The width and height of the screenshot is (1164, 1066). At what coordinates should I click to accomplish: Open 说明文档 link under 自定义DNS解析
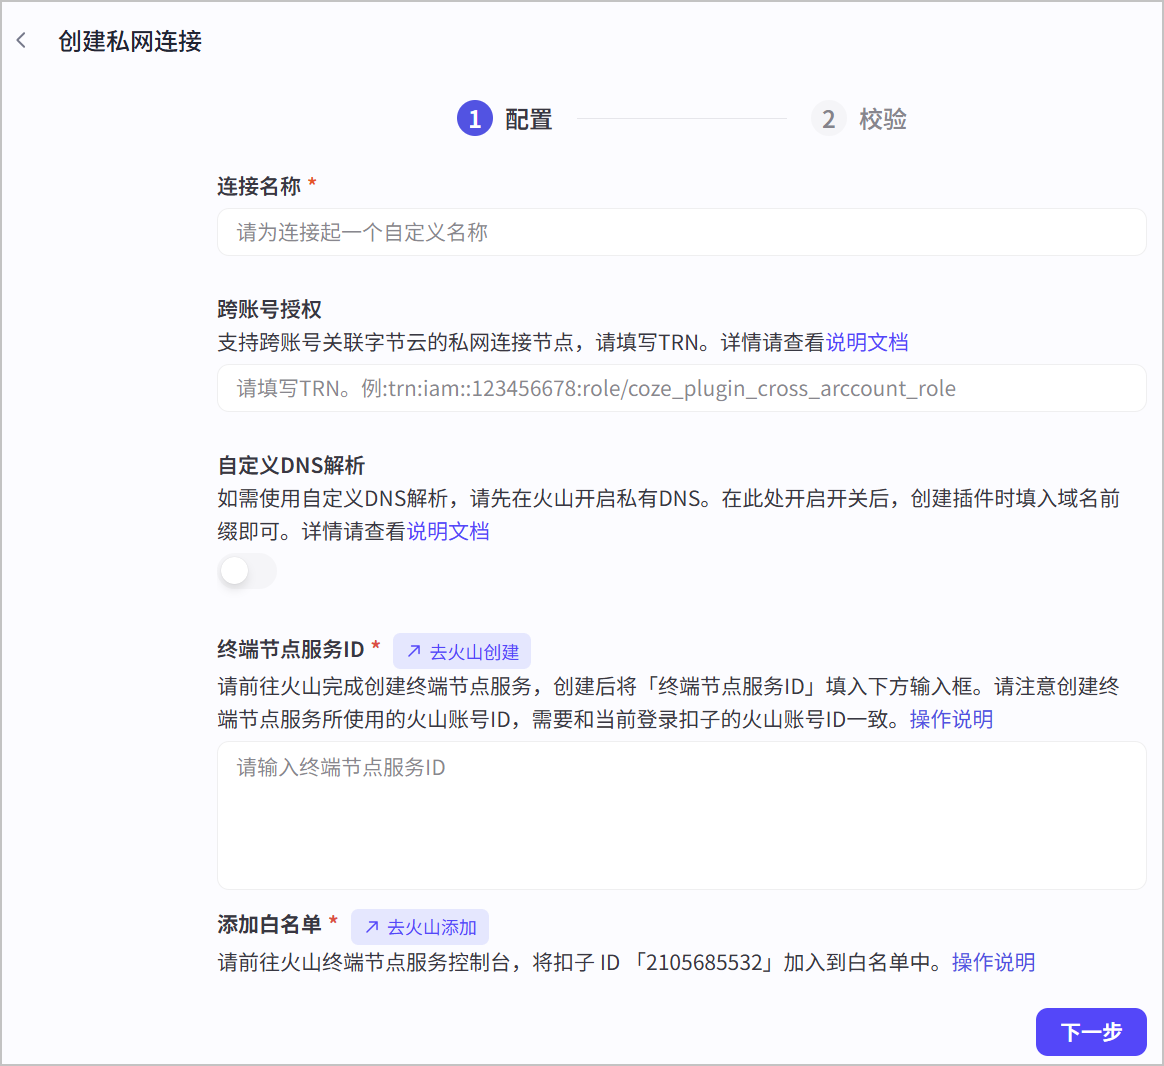click(x=448, y=531)
